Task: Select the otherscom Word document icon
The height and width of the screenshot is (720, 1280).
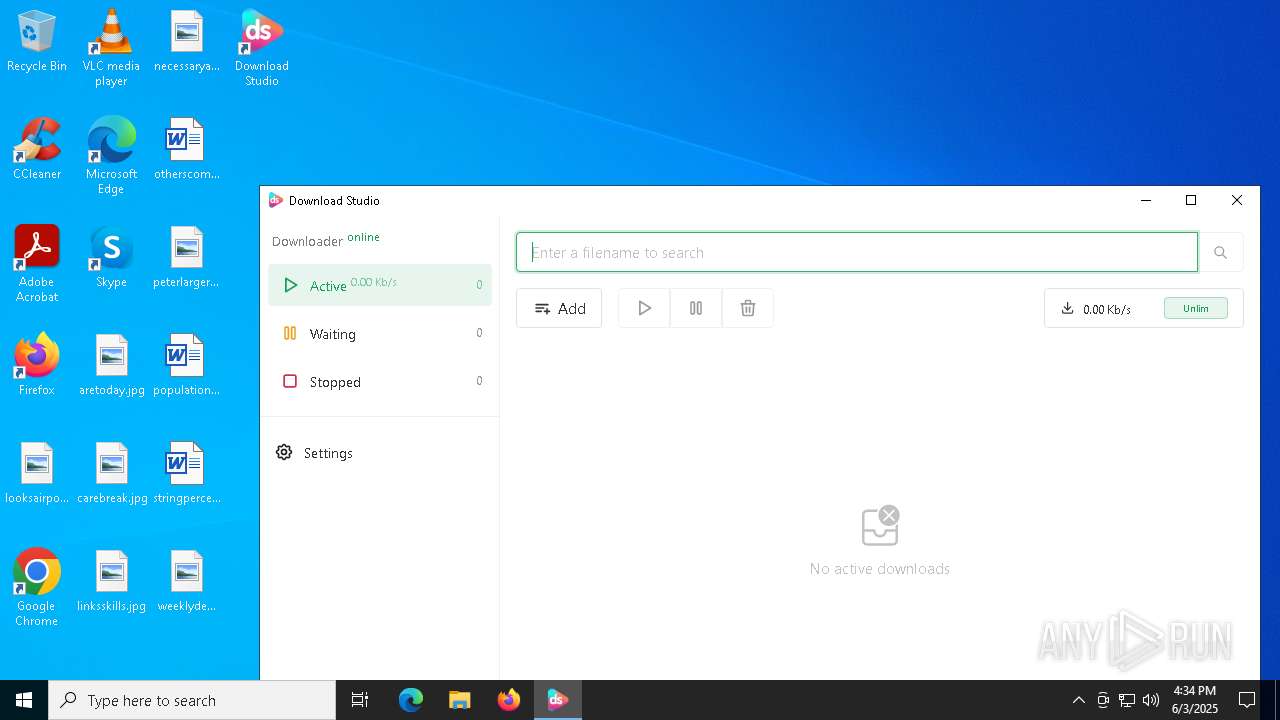Action: pyautogui.click(x=186, y=150)
